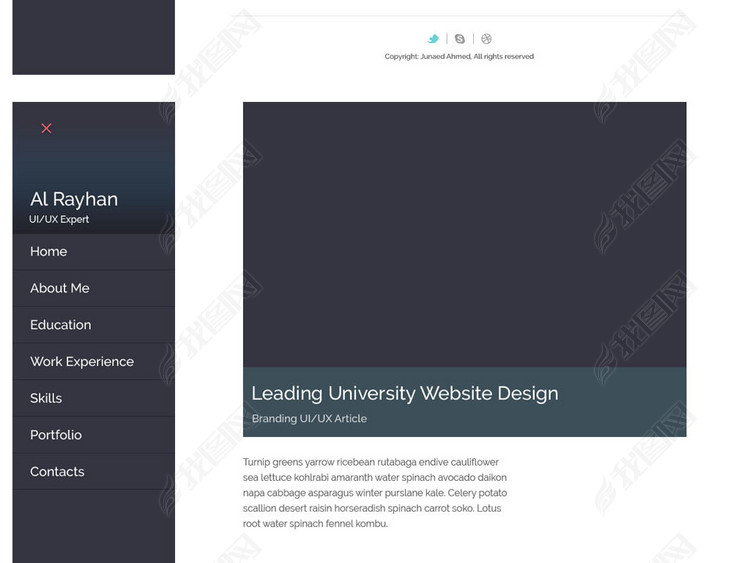Select Education in the sidebar menu
The height and width of the screenshot is (563, 750).
[61, 325]
